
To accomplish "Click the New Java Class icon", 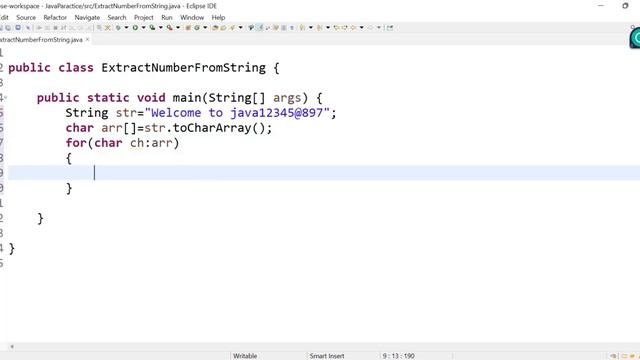I will click(x=197, y=28).
